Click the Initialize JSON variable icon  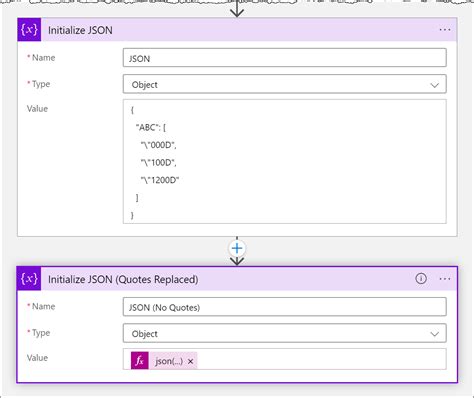[x=29, y=30]
